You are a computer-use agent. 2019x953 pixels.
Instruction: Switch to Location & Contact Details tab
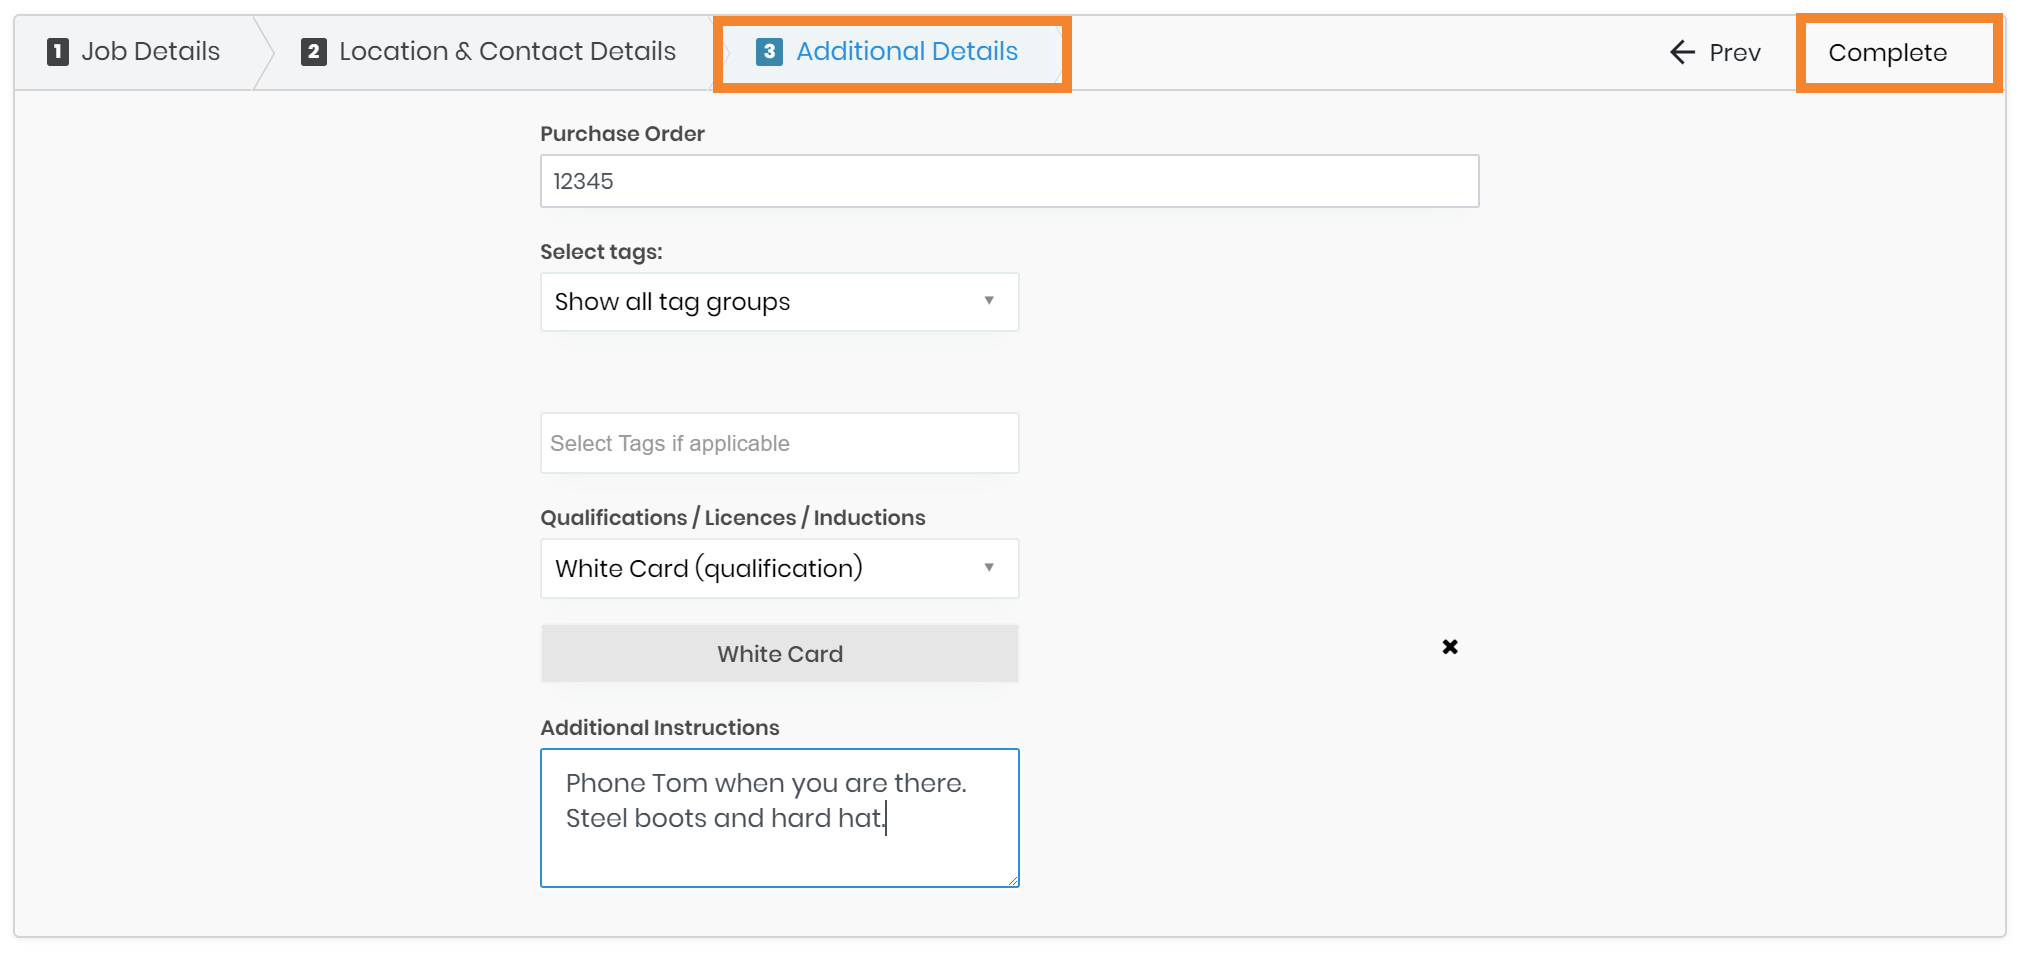point(507,52)
